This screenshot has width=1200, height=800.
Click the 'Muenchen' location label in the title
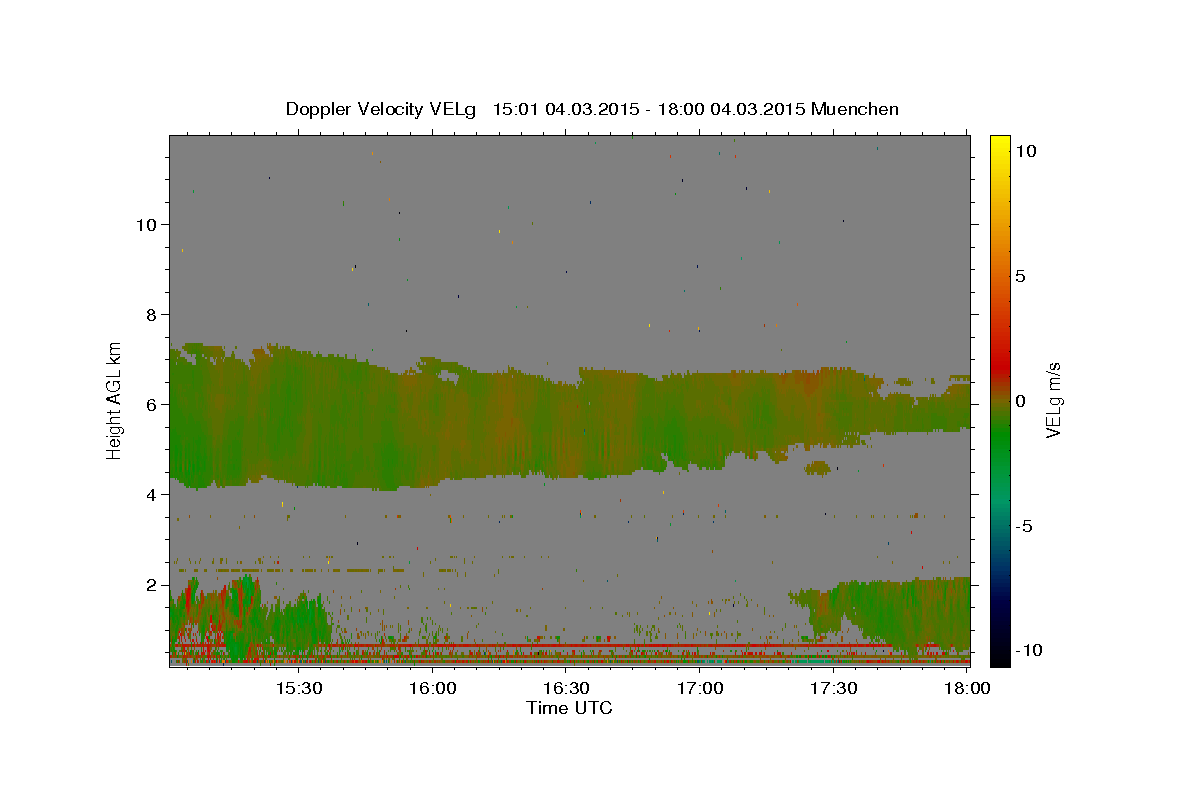tap(855, 109)
